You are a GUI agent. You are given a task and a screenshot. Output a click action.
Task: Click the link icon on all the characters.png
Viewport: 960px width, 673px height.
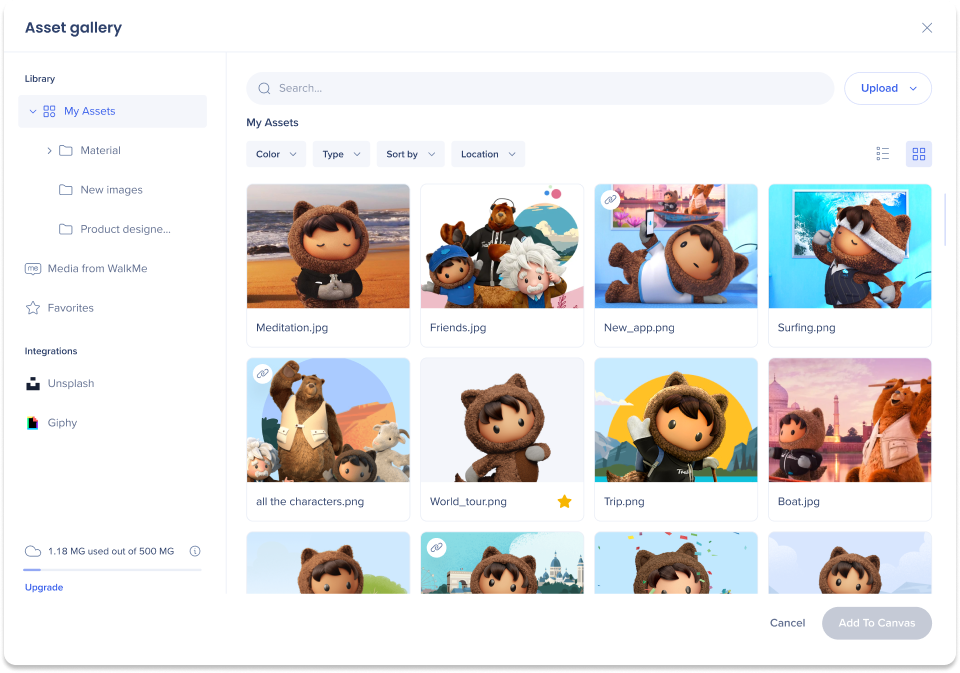tap(262, 374)
